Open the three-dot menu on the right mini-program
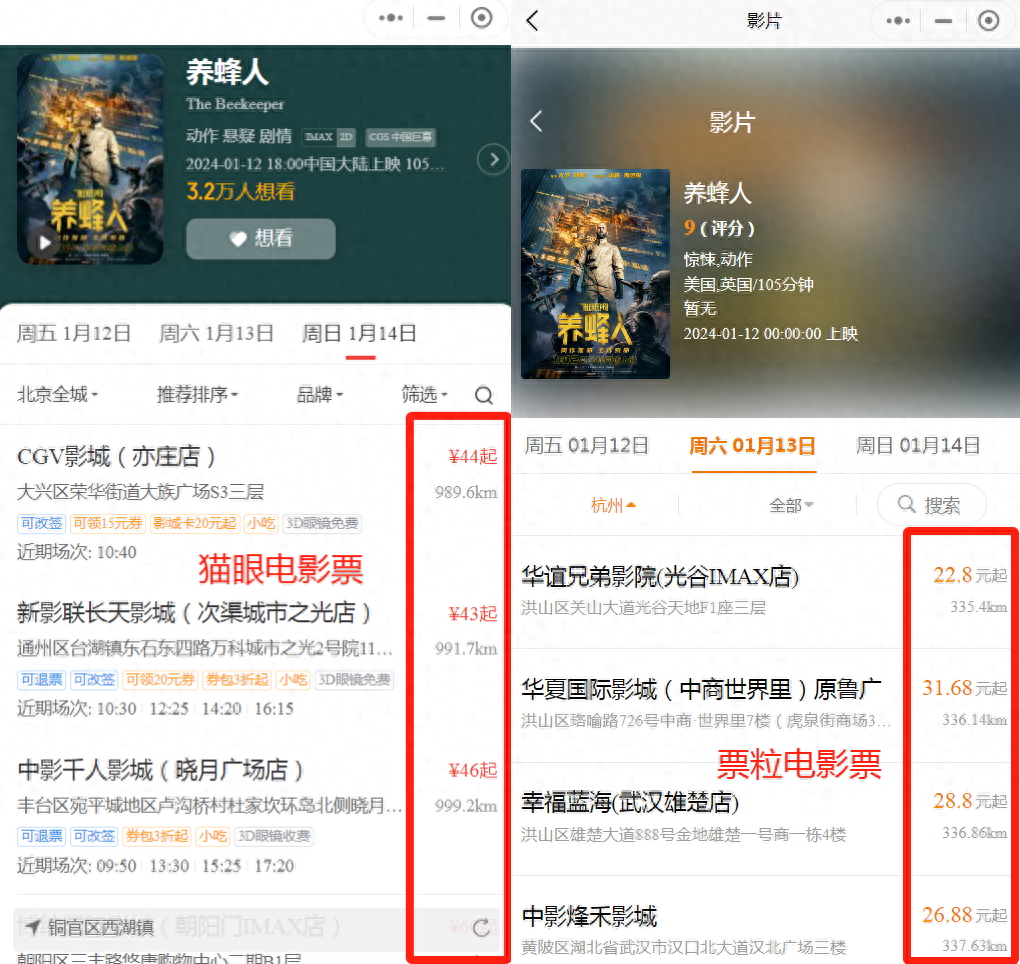Viewport: 1020px width, 964px height. click(x=898, y=20)
